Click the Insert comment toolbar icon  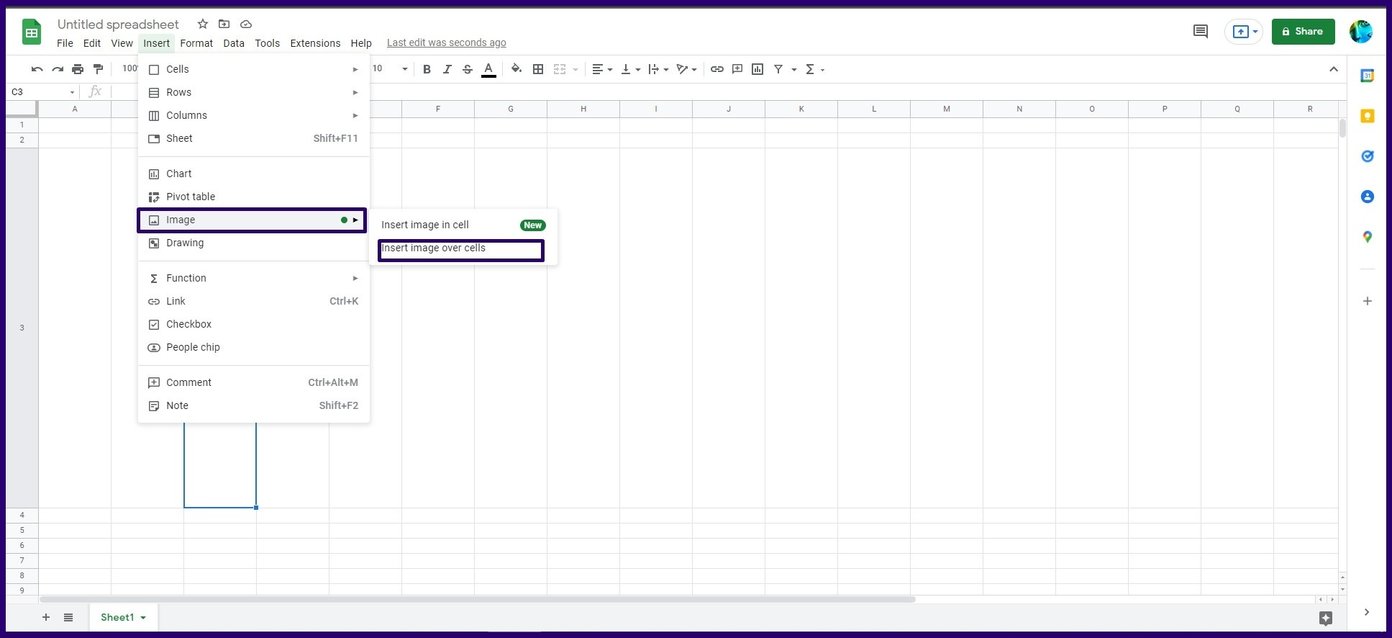coord(737,69)
